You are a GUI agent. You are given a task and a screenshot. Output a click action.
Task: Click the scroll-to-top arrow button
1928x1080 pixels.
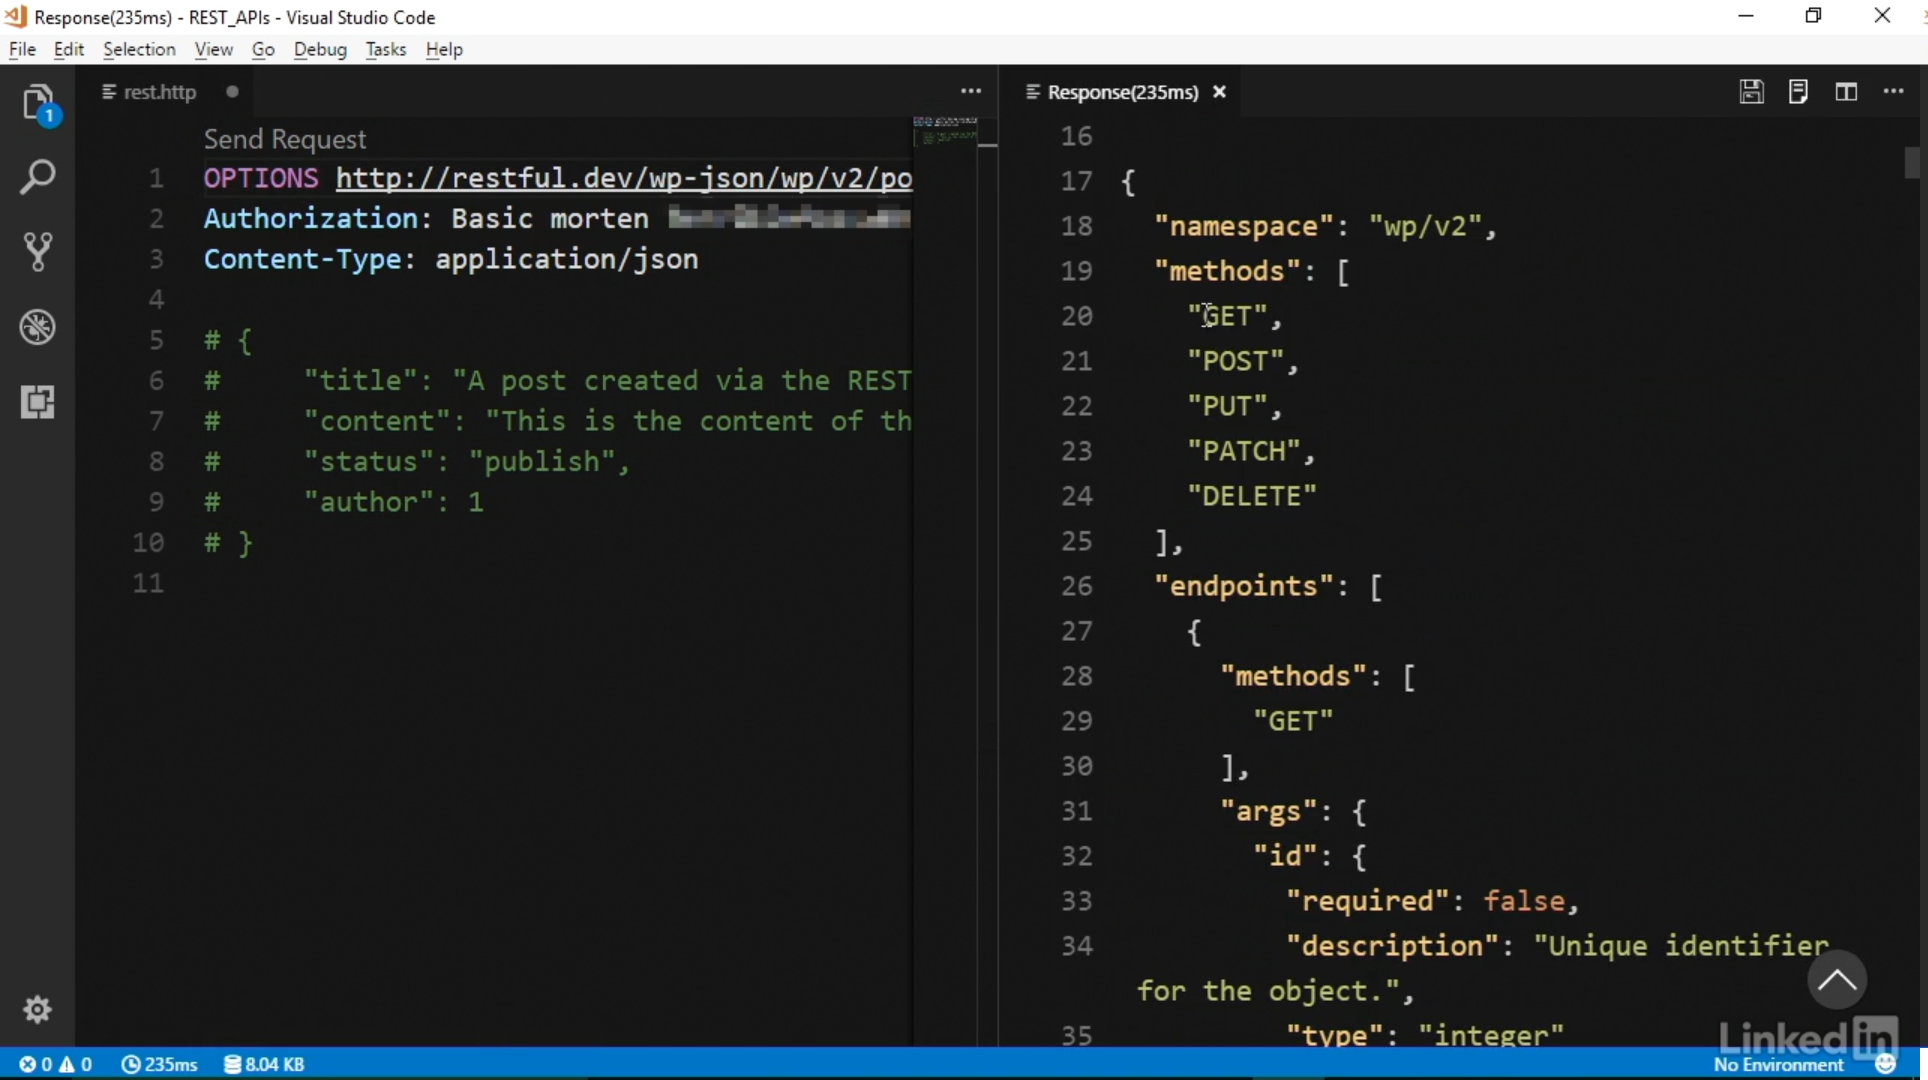pyautogui.click(x=1837, y=979)
